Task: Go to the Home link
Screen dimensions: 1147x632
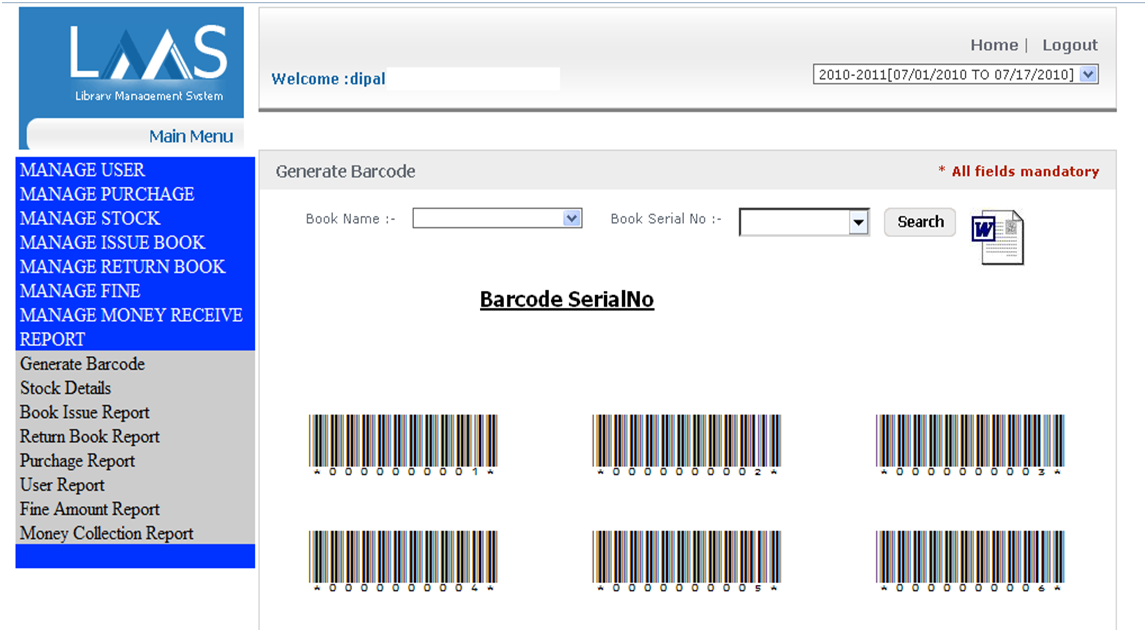Action: click(x=994, y=45)
